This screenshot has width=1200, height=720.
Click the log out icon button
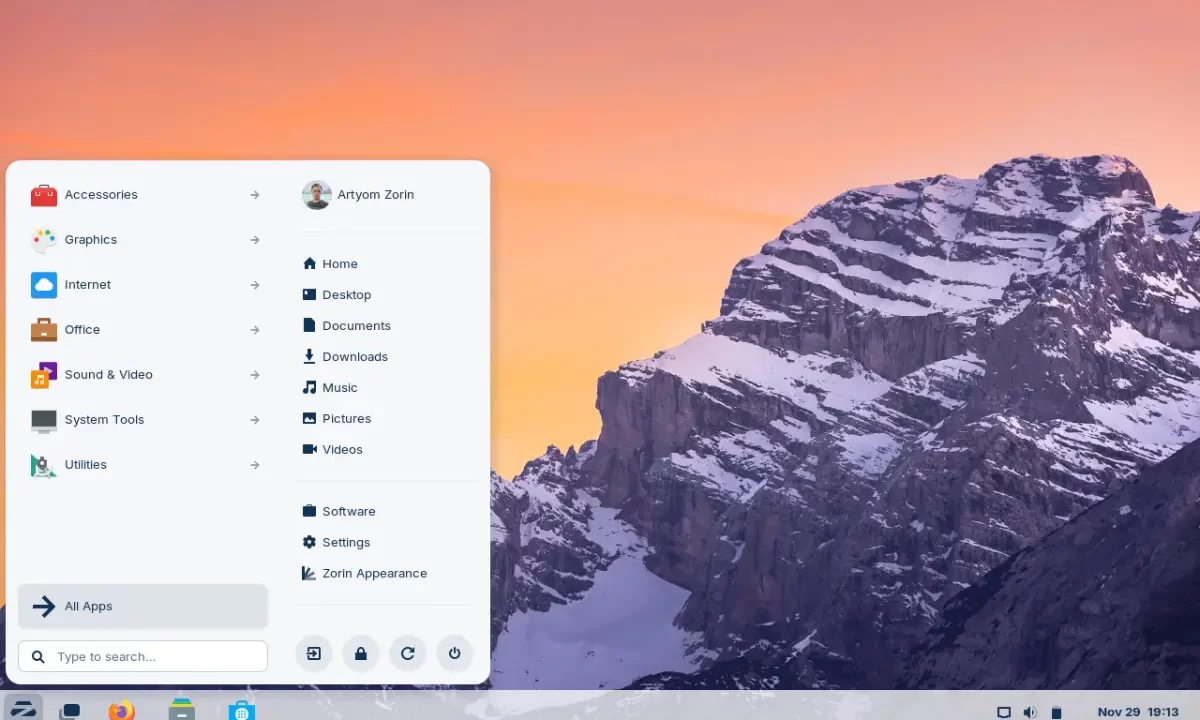pyautogui.click(x=314, y=654)
